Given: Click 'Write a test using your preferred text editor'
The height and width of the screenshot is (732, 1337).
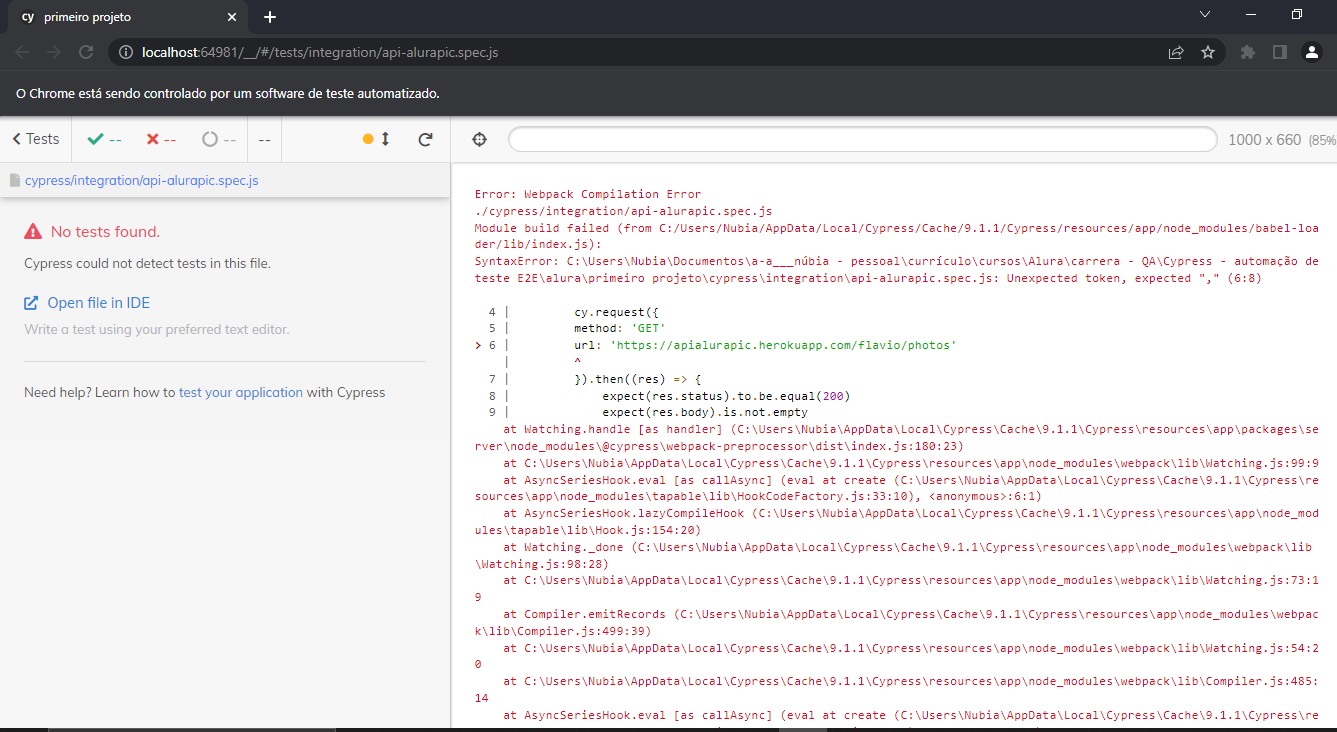Looking at the screenshot, I should coord(157,329).
